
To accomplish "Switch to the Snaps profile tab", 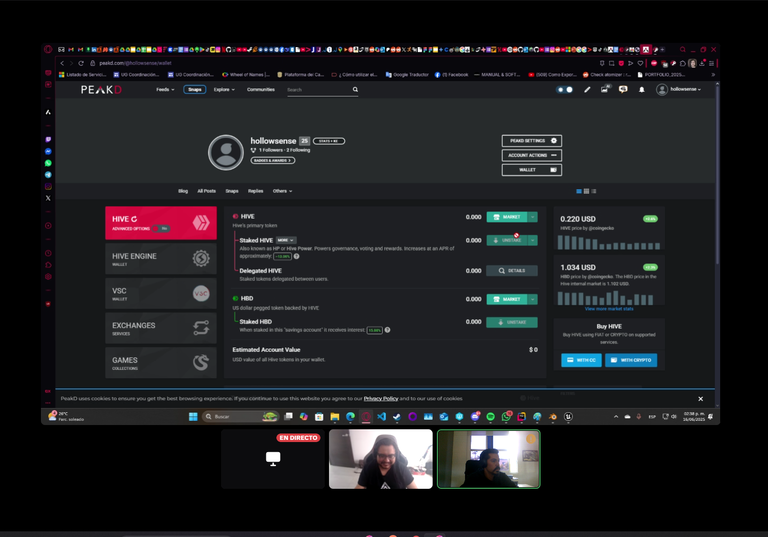I will (x=232, y=191).
